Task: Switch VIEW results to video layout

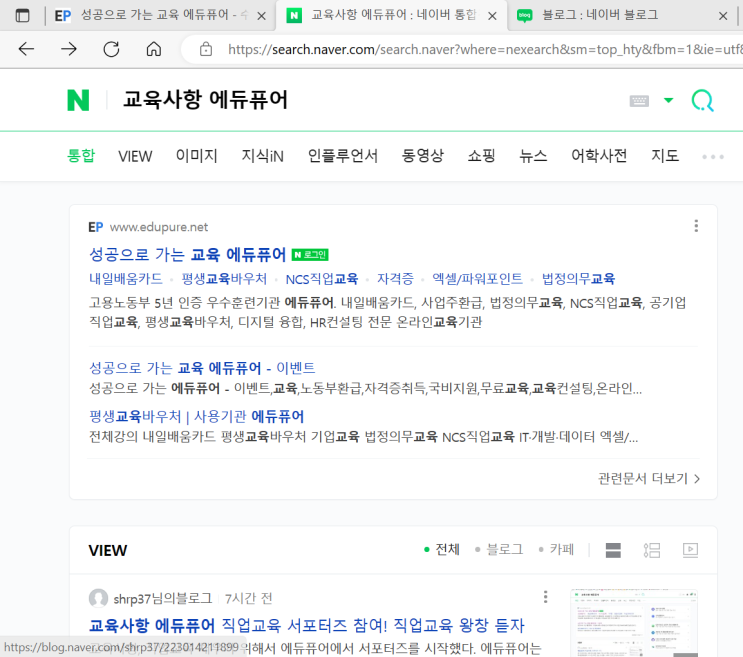Action: (690, 549)
